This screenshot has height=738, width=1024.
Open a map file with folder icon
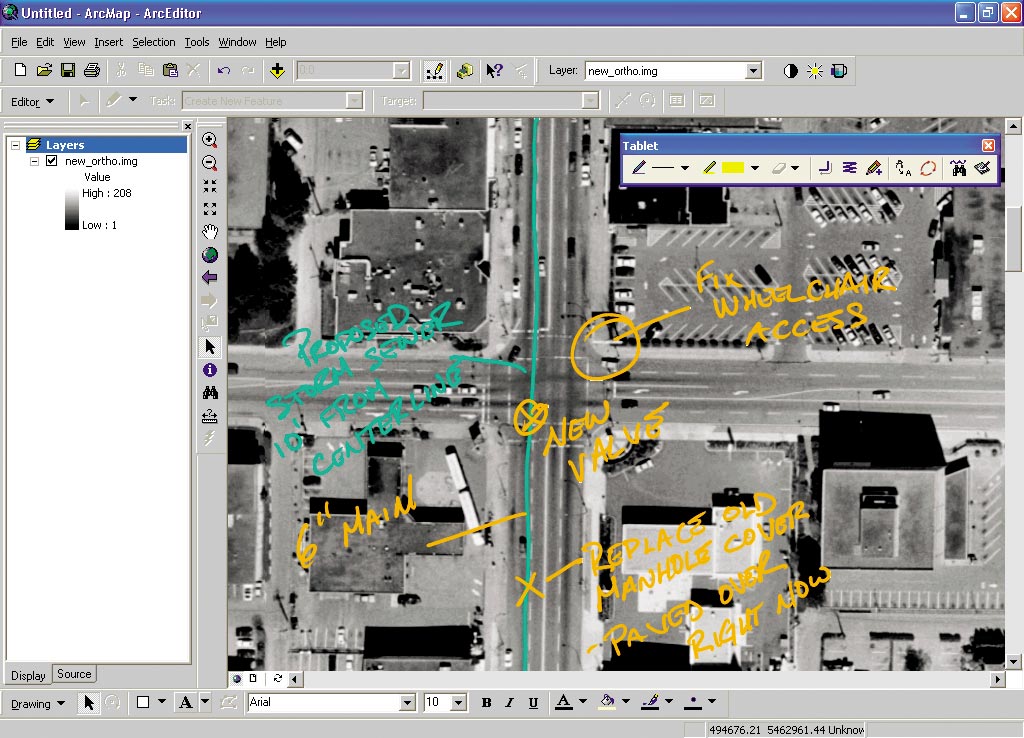tap(44, 70)
